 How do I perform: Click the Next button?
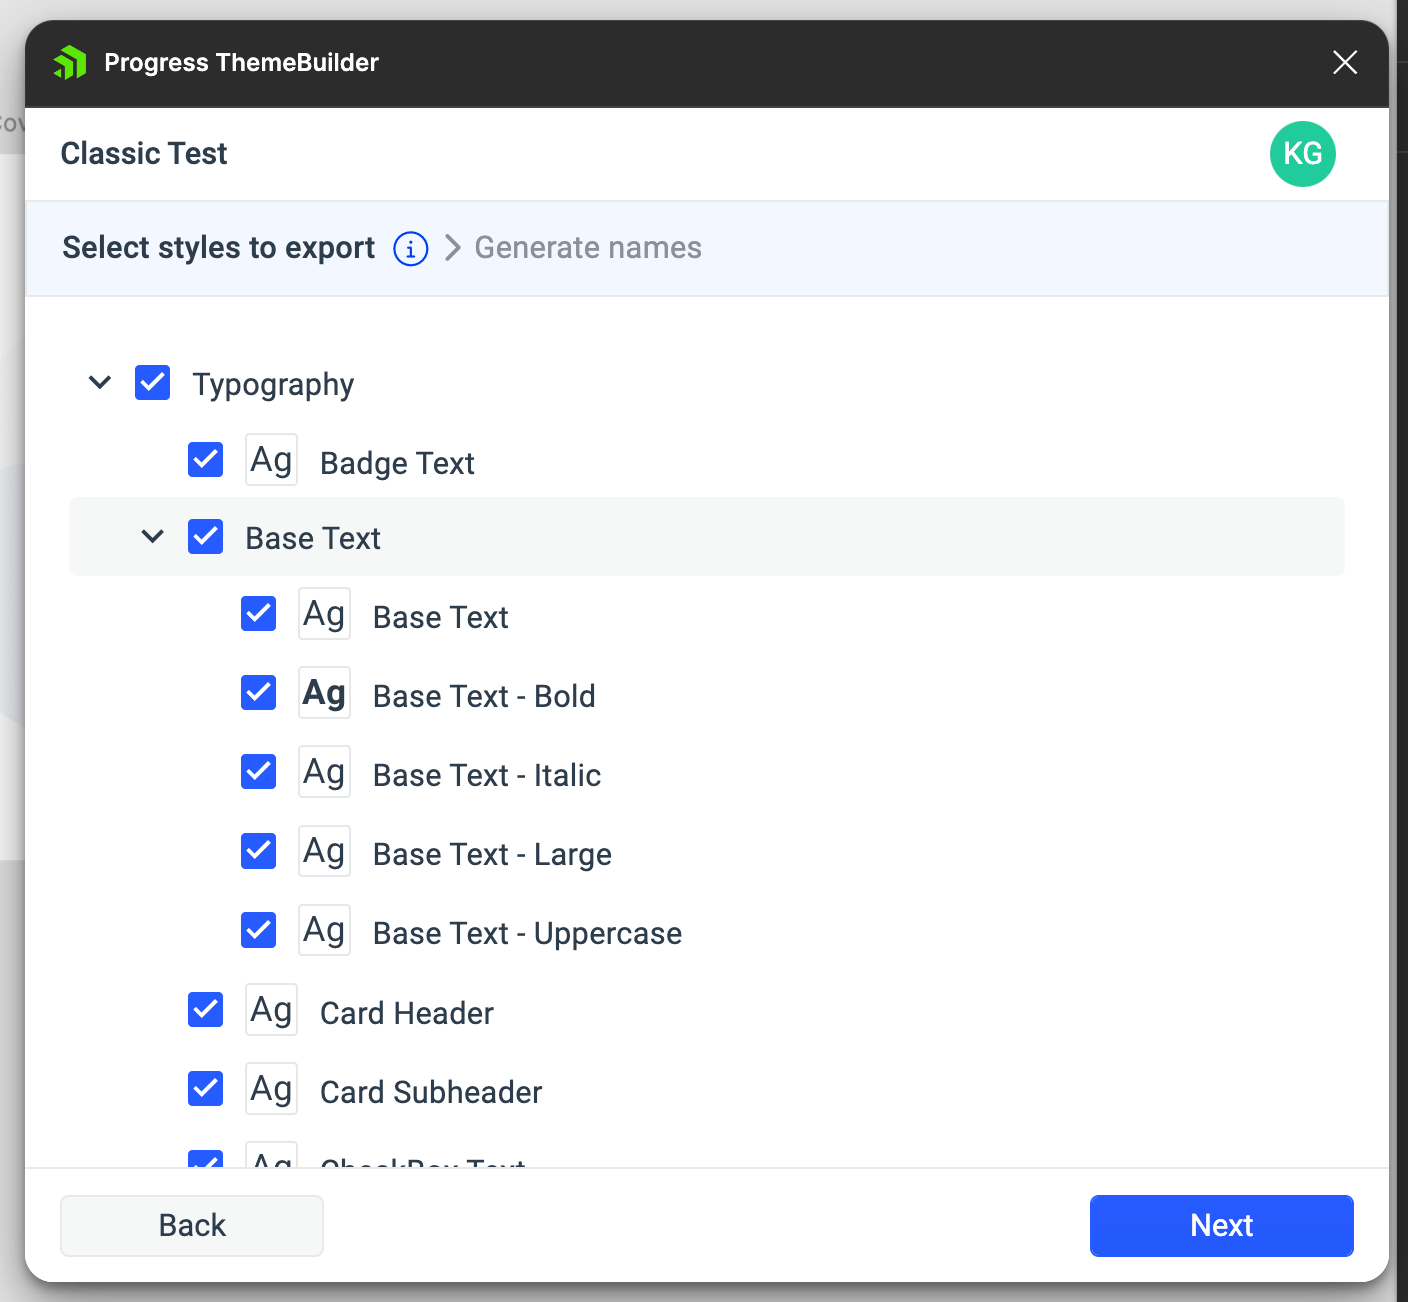1222,1226
